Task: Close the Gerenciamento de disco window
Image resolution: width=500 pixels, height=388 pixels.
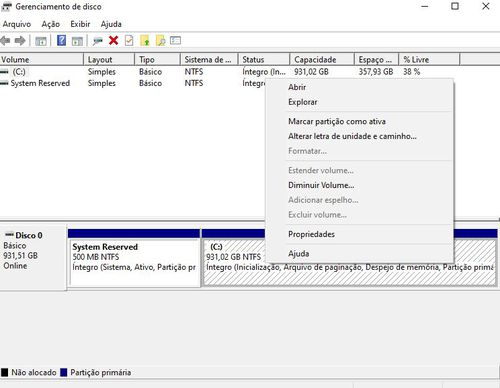Action: (486, 6)
